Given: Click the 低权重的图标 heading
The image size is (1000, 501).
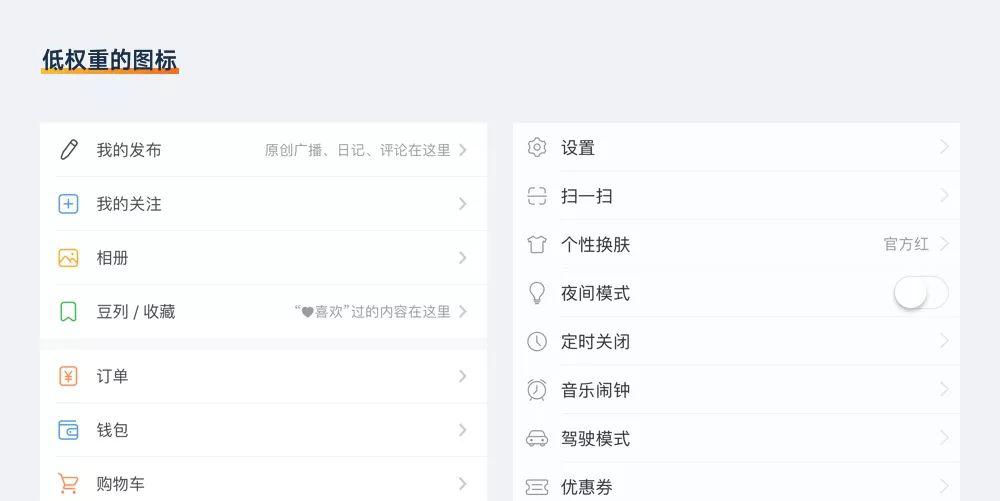Looking at the screenshot, I should click(x=110, y=60).
